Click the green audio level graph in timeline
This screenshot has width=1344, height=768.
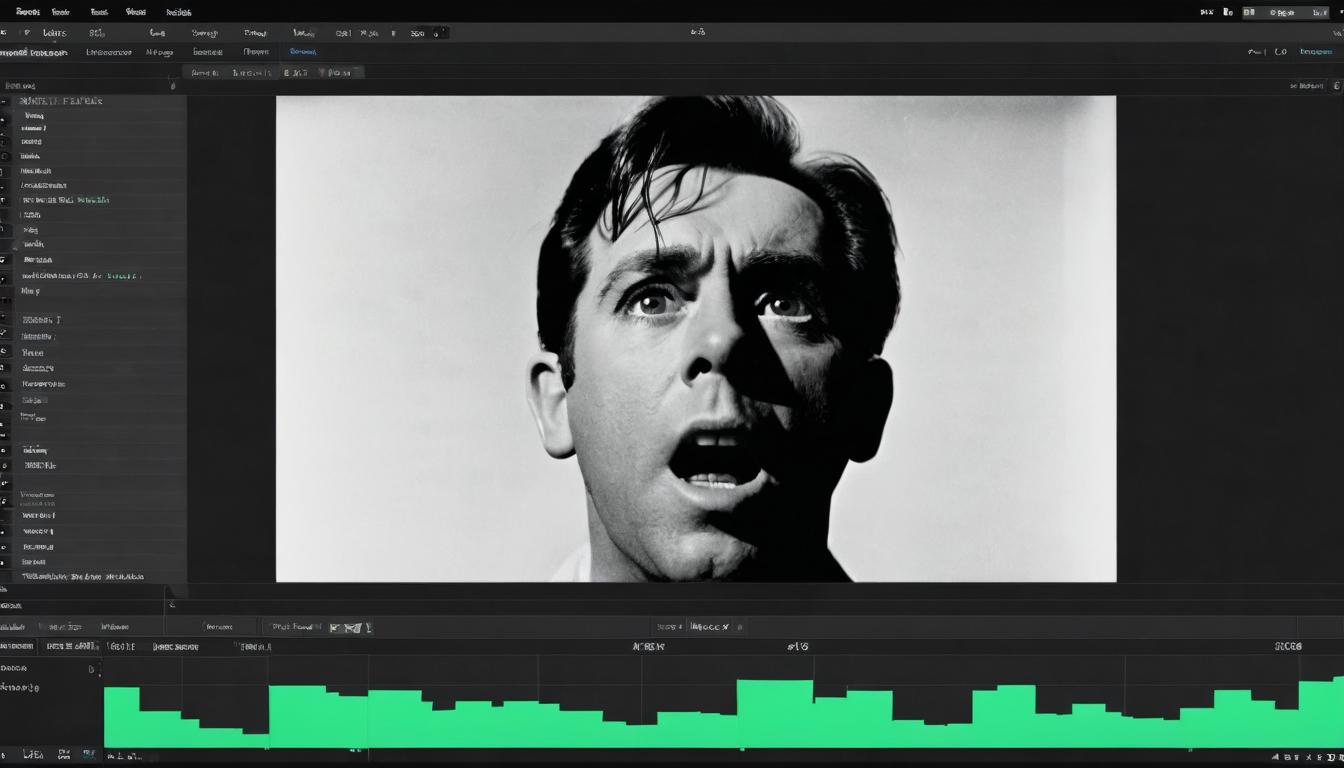(724, 712)
